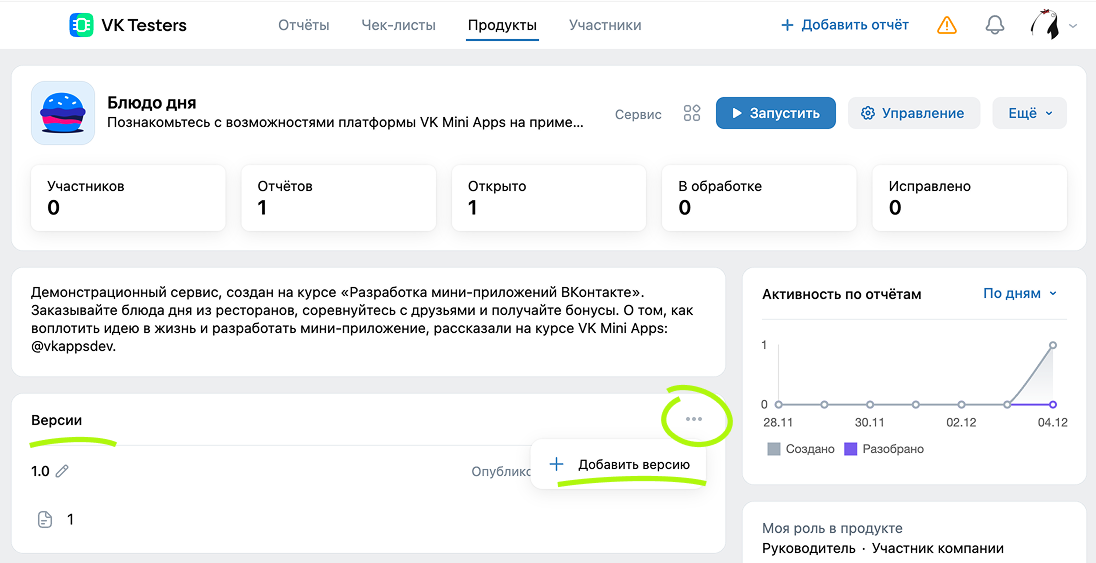1096x563 pixels.
Task: Open the Открыто counter card
Action: click(549, 198)
